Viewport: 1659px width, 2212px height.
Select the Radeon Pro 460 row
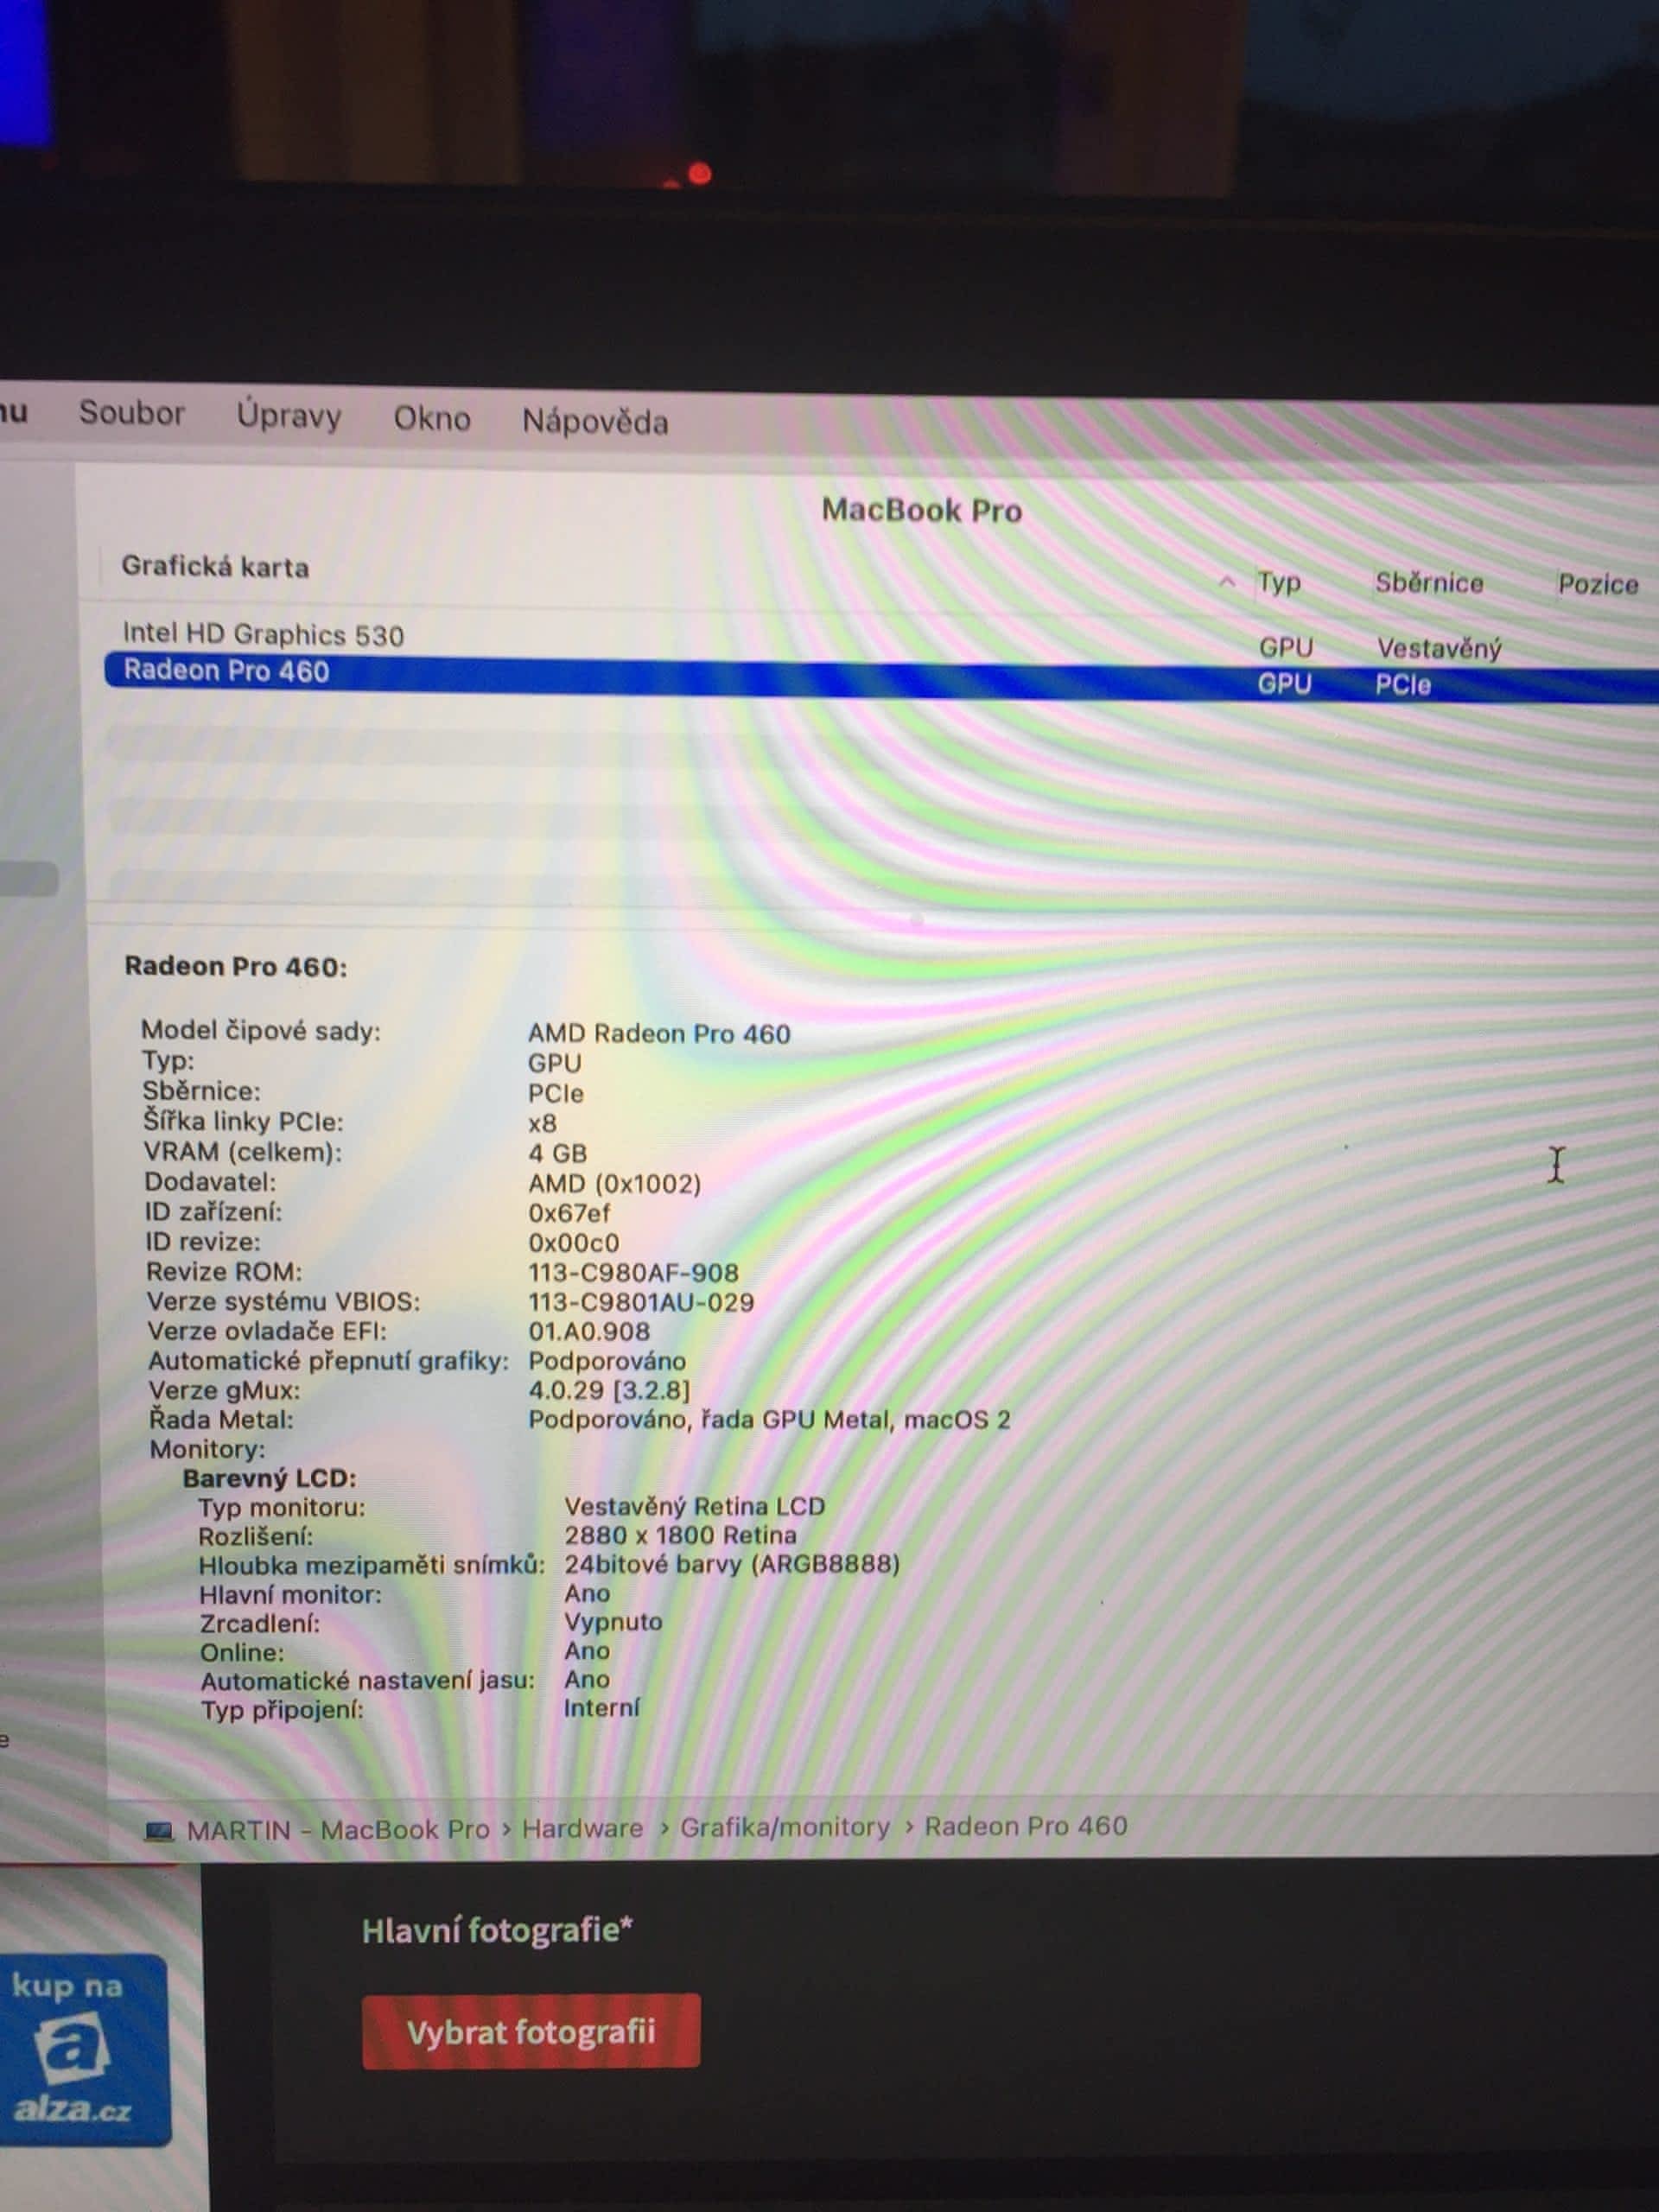click(226, 671)
